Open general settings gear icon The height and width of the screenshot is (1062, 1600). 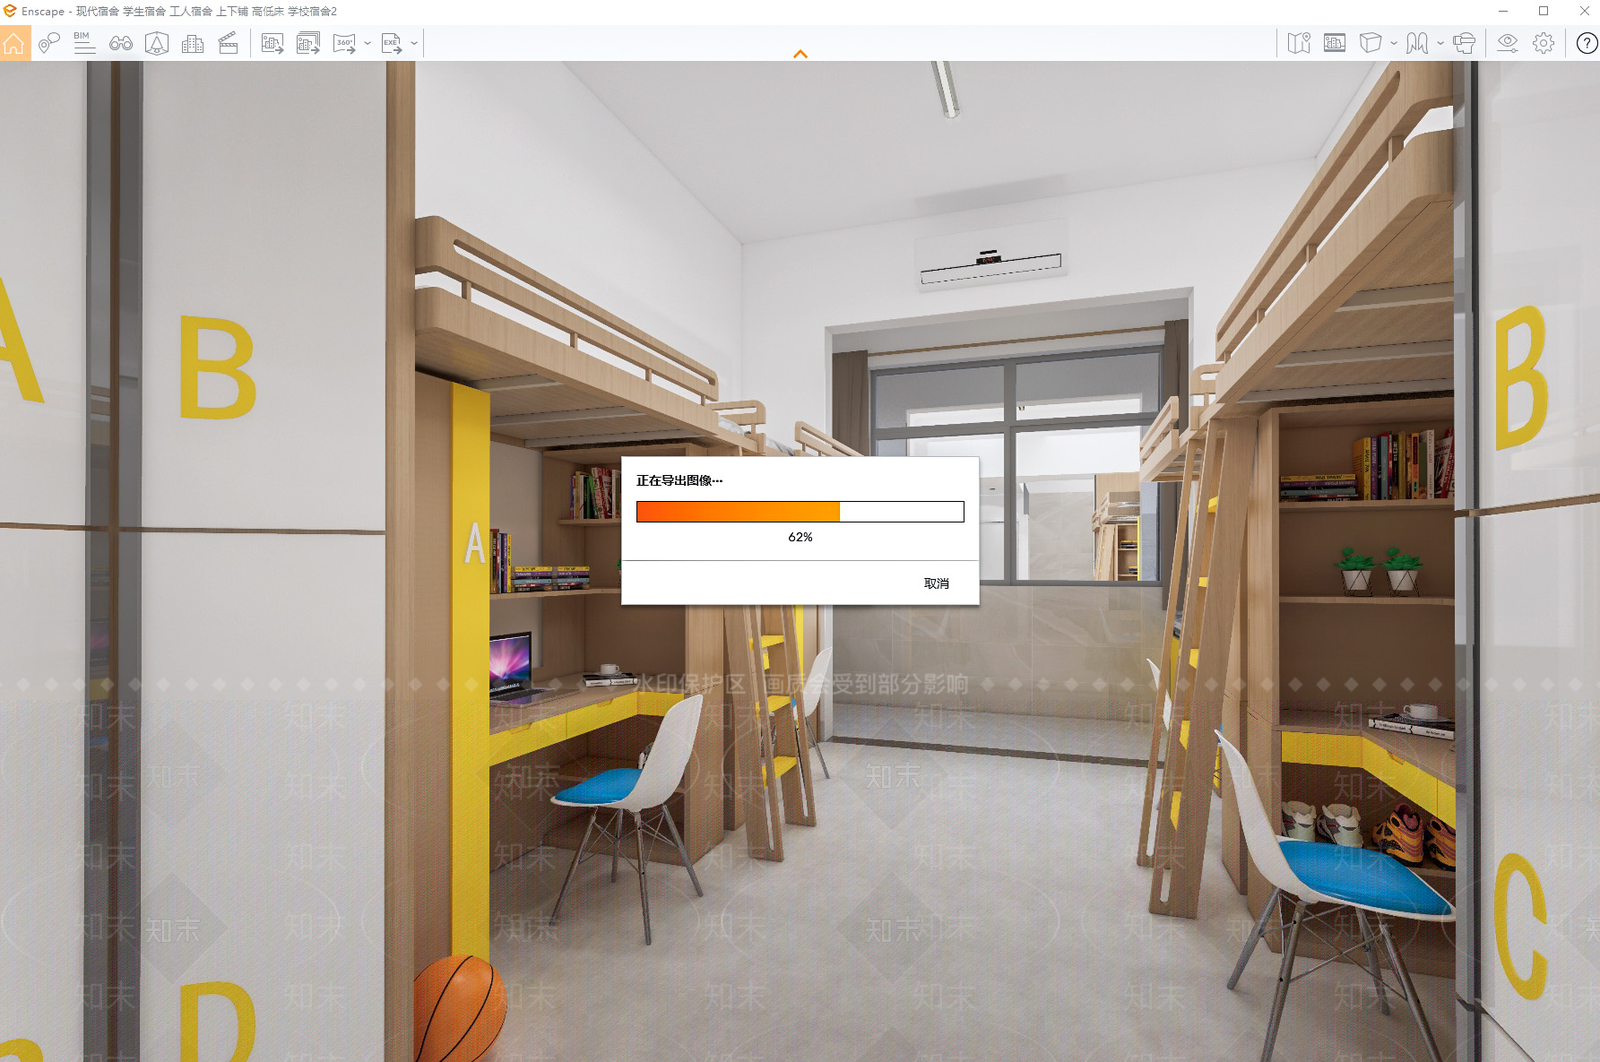(x=1544, y=43)
